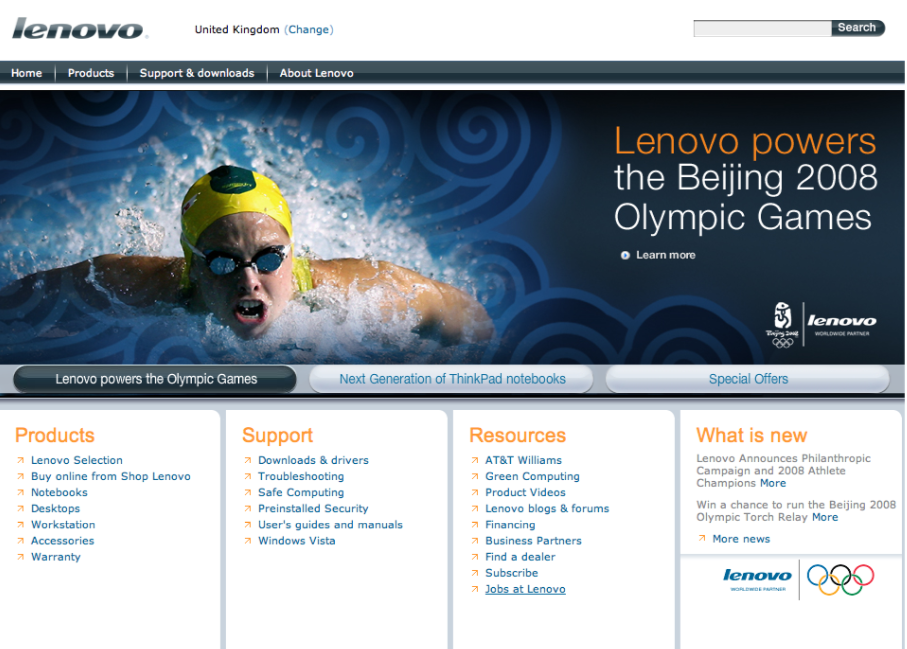Viewport: 907px width, 649px height.
Task: Open the Warranty link
Action: [x=56, y=557]
